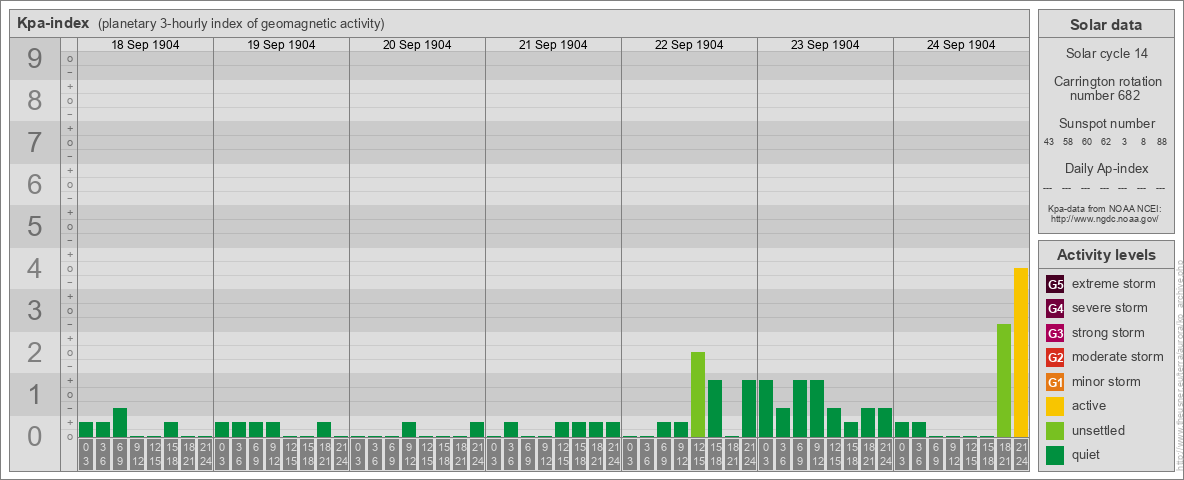Select the 20 Sep 1904 date header

tap(417, 45)
